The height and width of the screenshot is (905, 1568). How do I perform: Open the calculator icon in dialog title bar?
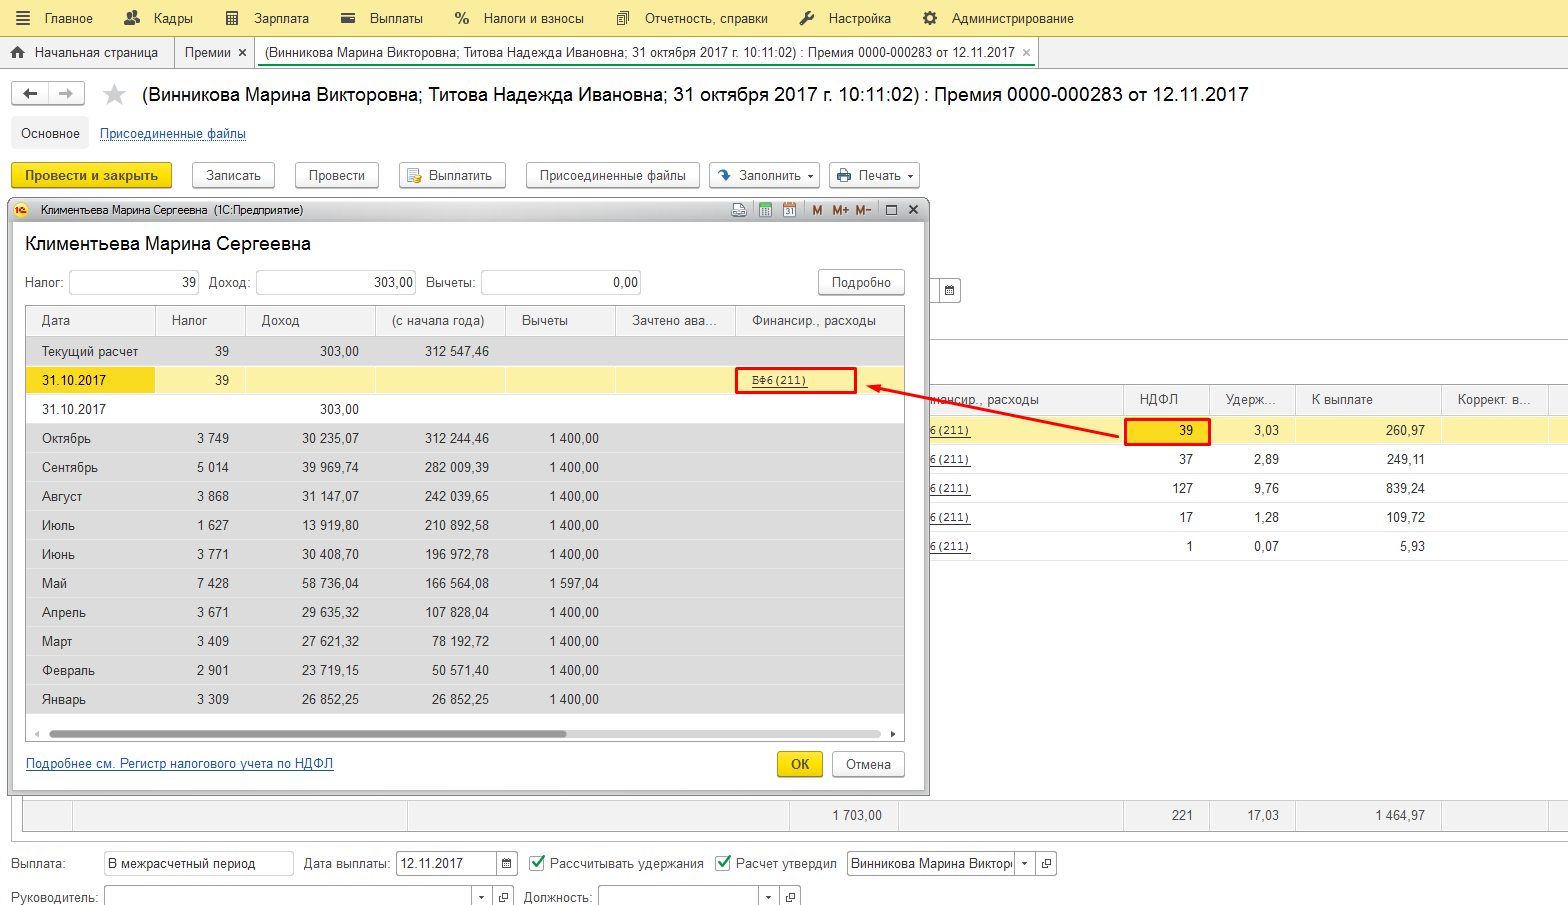(765, 210)
